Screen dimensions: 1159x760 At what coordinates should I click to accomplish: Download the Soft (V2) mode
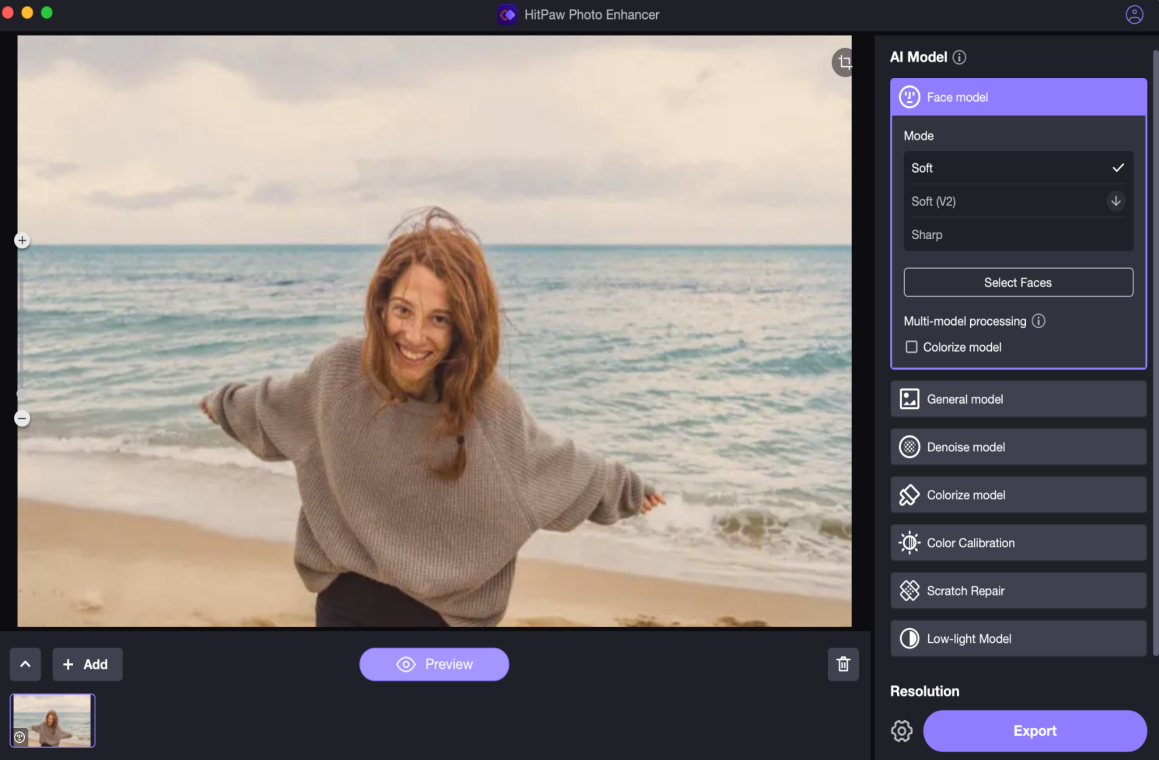(x=1115, y=201)
